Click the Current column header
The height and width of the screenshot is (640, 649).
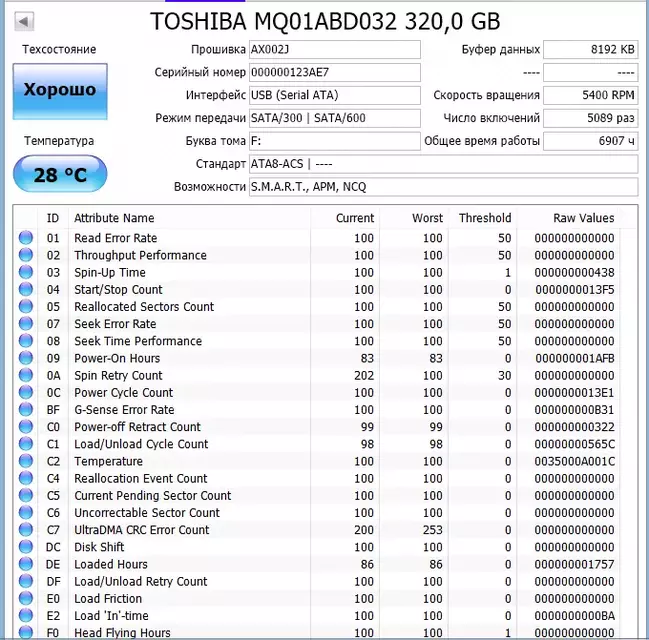(345, 218)
